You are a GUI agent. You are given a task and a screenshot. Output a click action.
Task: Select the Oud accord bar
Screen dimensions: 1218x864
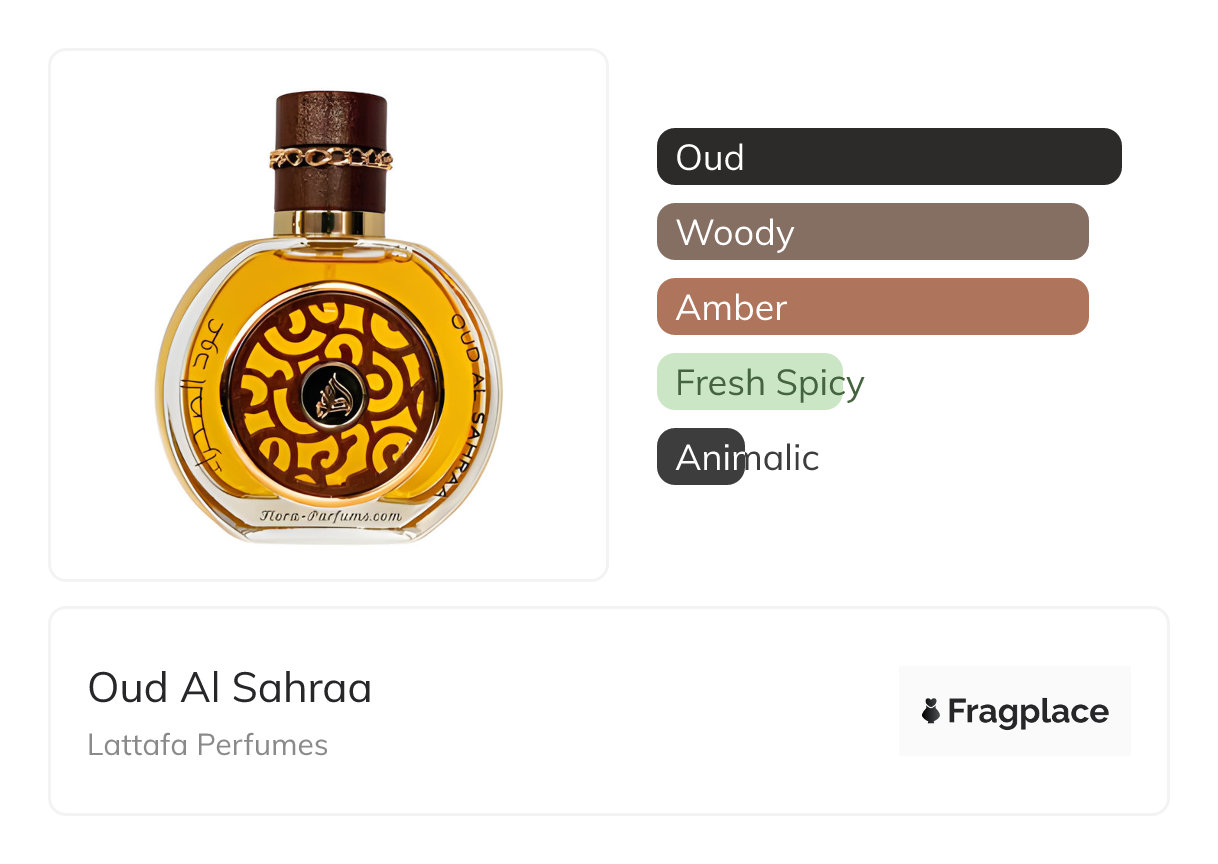tap(889, 157)
